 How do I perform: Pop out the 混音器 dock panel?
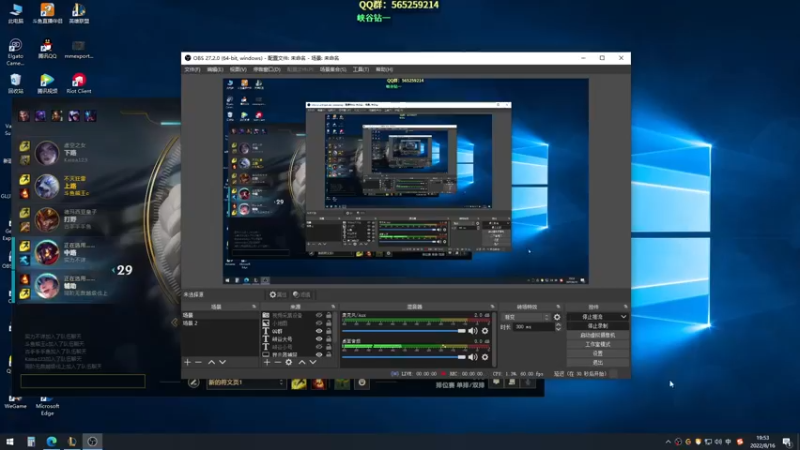(492, 307)
